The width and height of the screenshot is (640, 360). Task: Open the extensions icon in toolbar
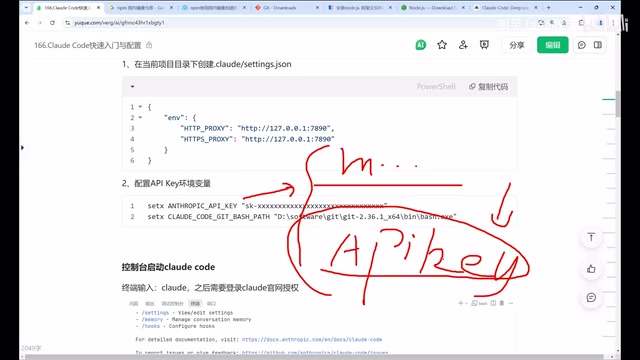click(x=581, y=23)
